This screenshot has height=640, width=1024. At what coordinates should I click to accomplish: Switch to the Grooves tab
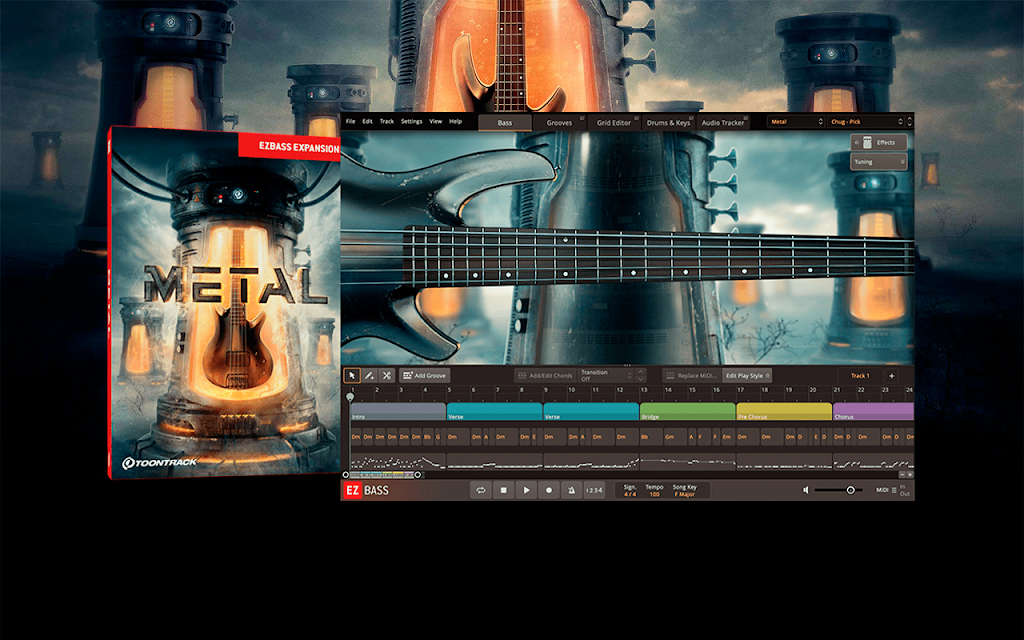pos(559,122)
